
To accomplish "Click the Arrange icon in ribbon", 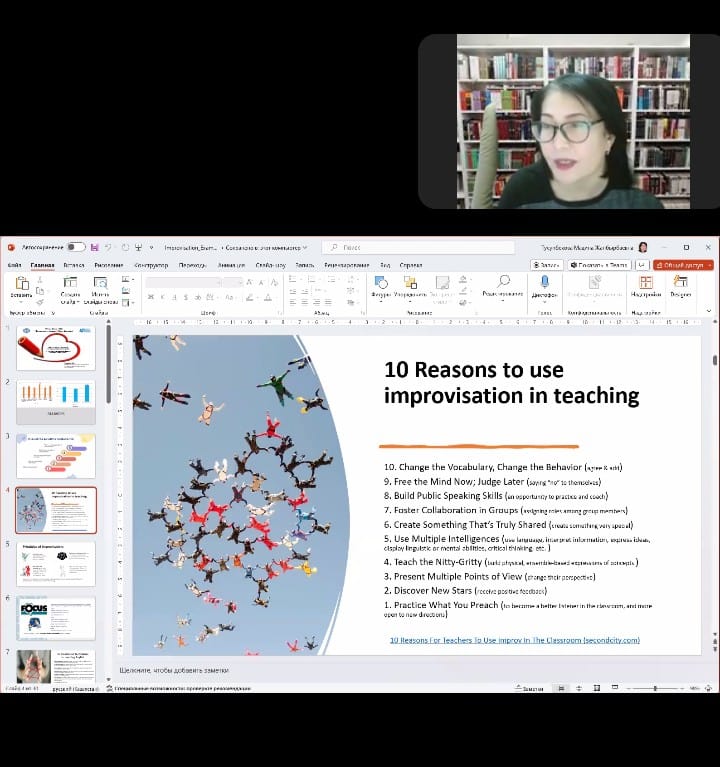I will pyautogui.click(x=410, y=284).
